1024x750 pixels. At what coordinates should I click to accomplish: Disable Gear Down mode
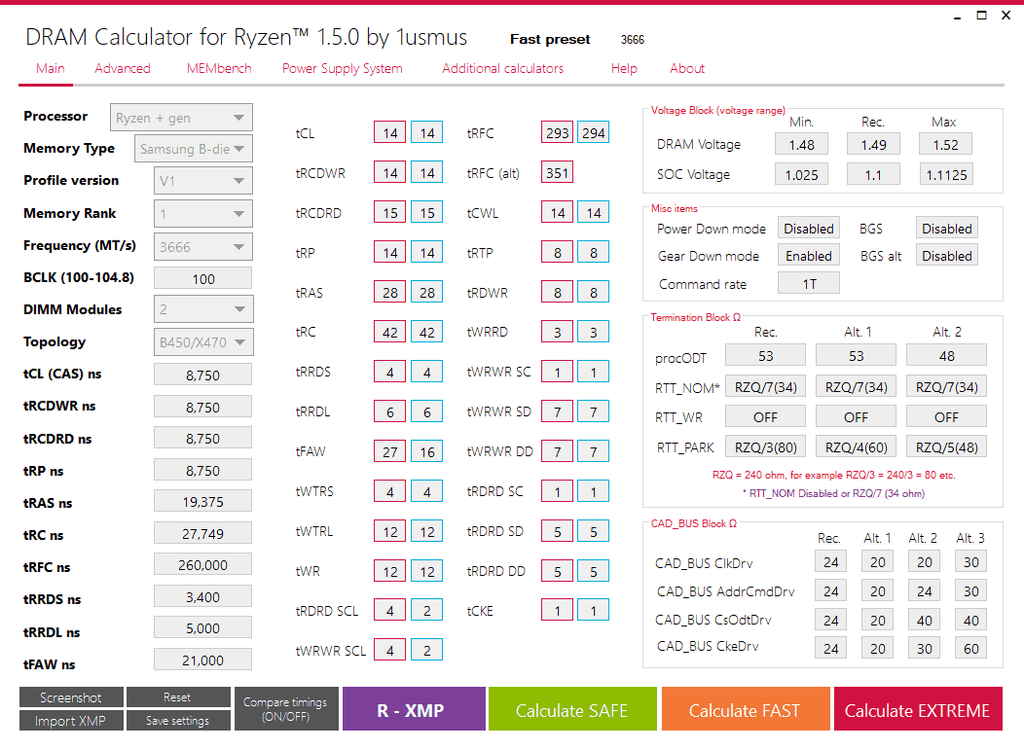coord(808,255)
